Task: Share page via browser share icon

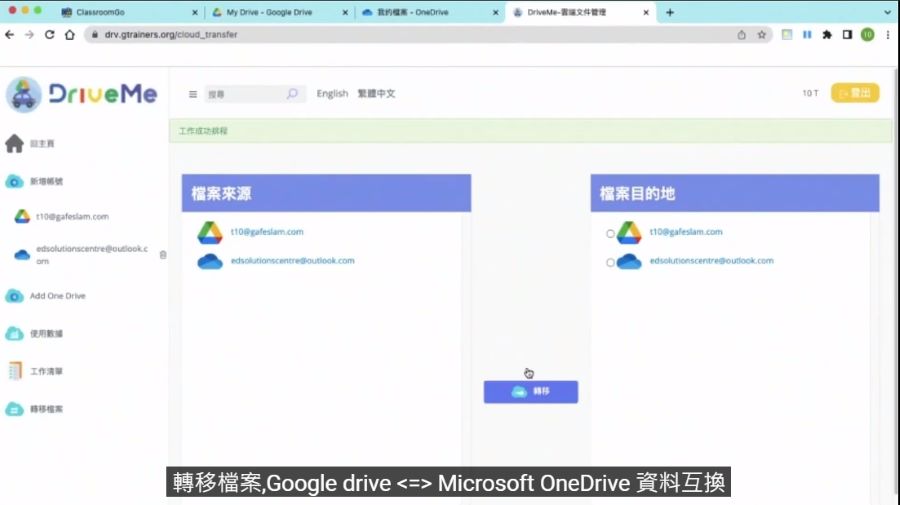Action: pyautogui.click(x=742, y=35)
